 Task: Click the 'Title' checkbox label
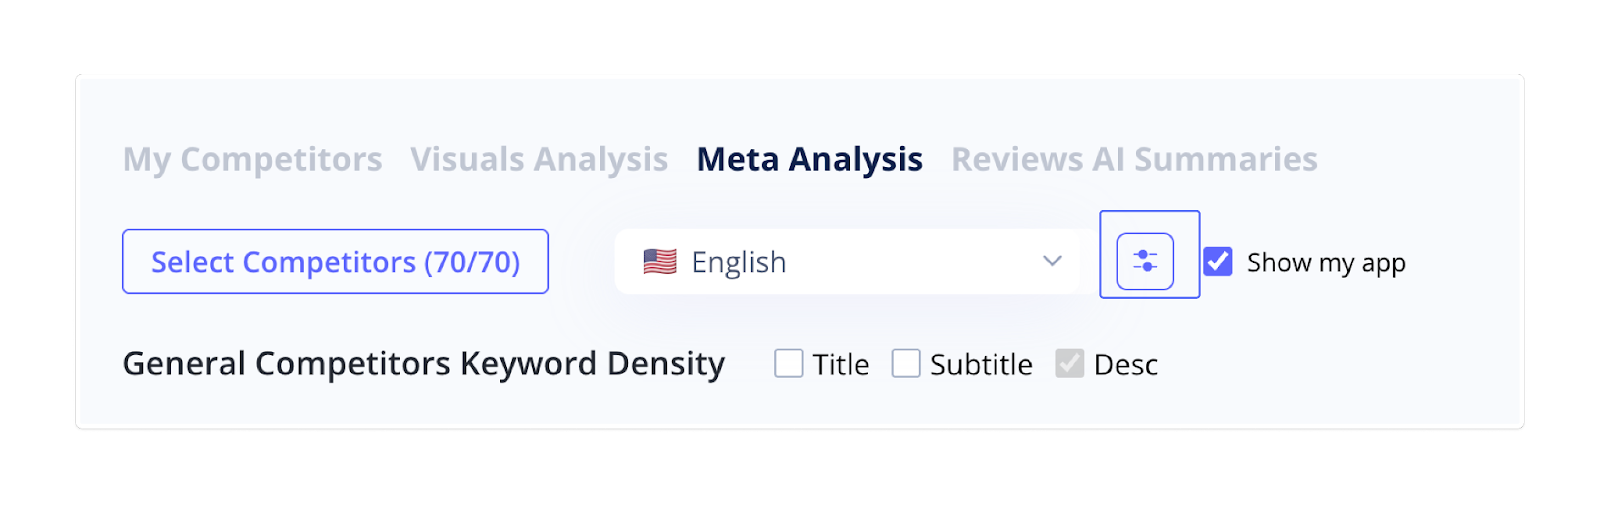pos(841,365)
